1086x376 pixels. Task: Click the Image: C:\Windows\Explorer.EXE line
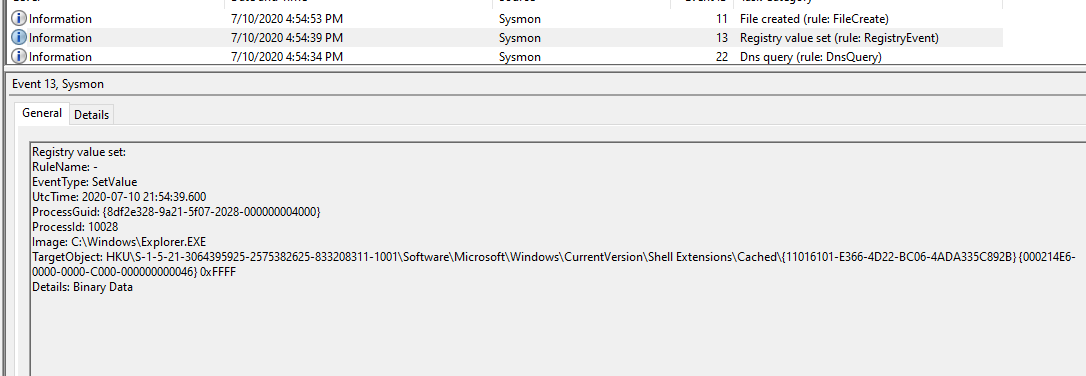[119, 242]
